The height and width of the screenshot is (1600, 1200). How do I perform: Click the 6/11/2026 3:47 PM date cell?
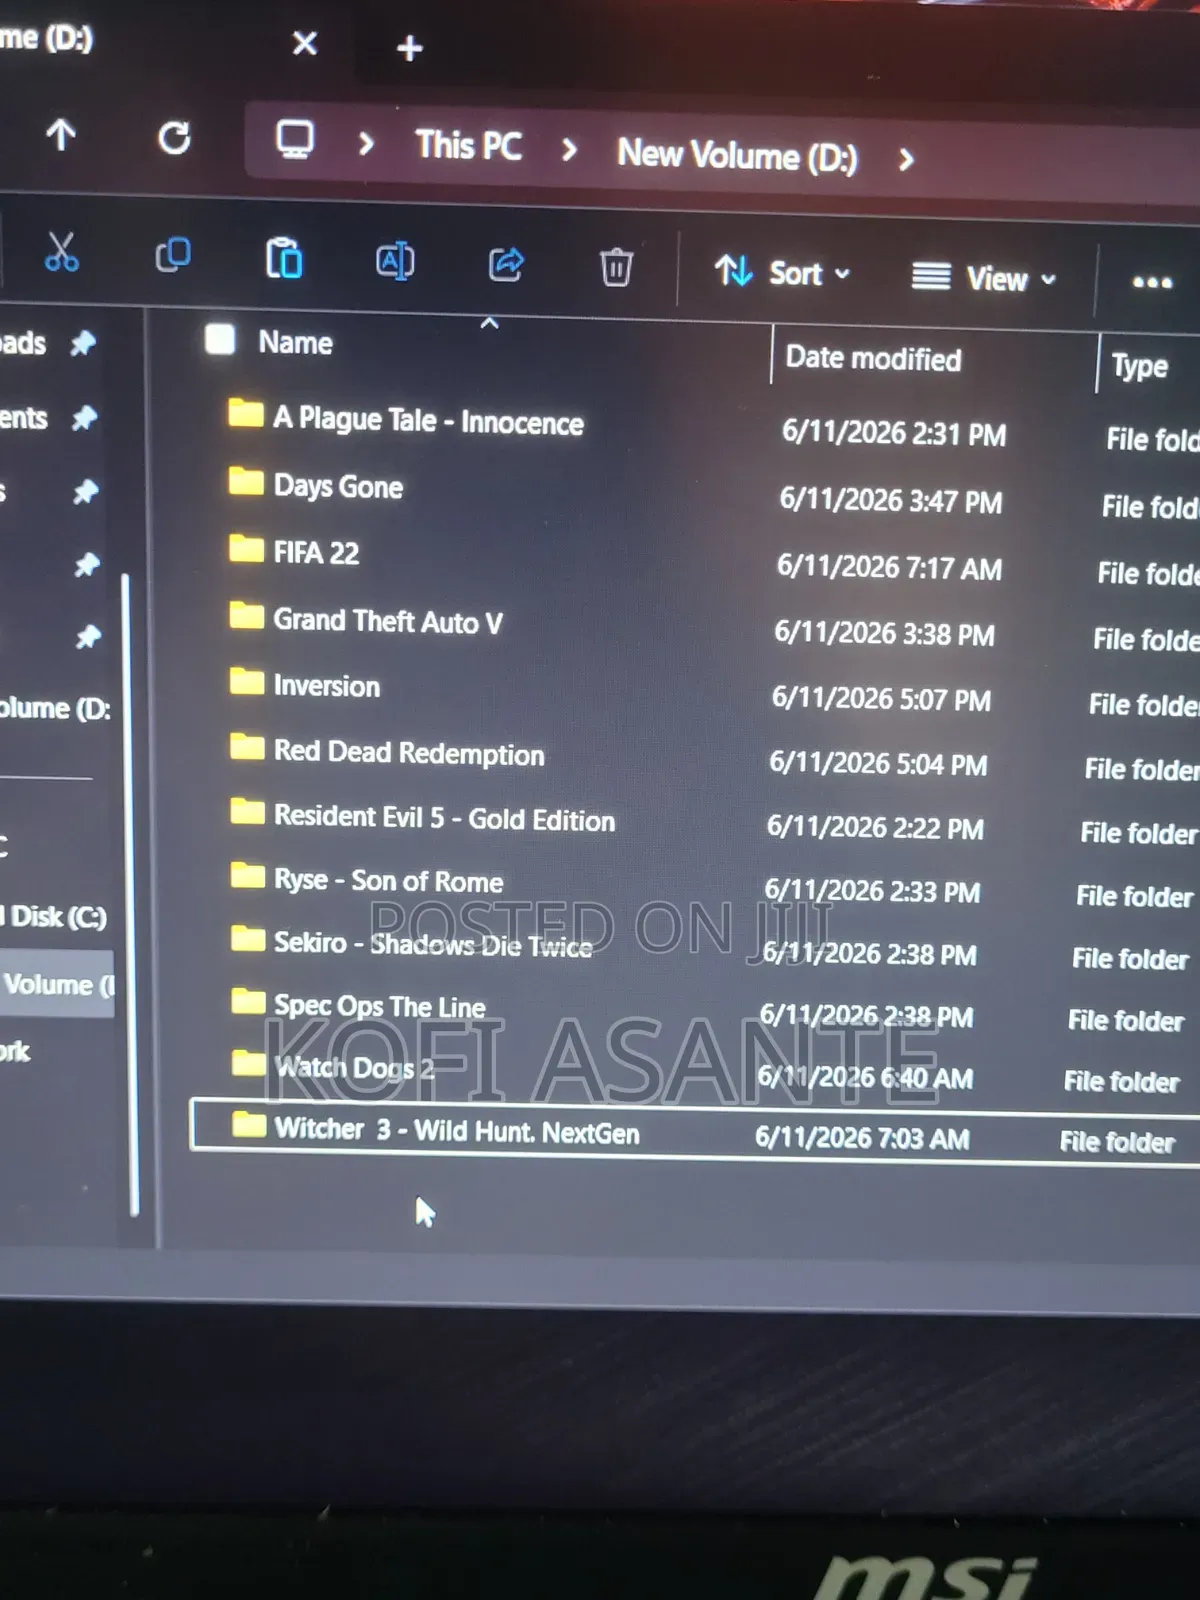891,500
